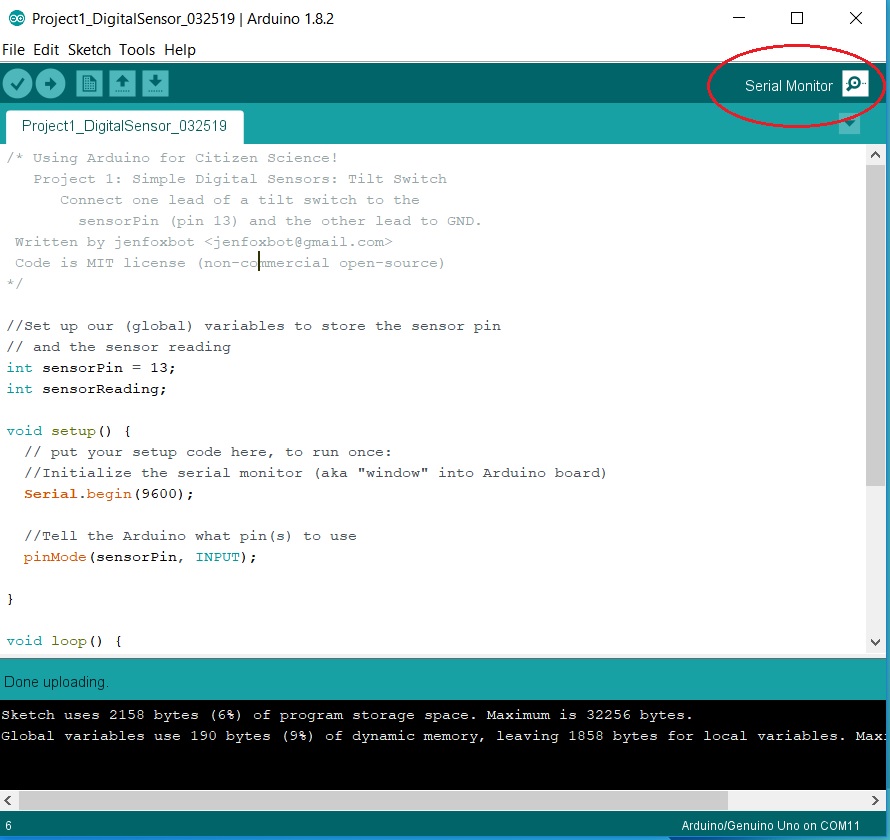
Task: Click the Arduino/Genuino Uno on COM11 status text
Action: [768, 825]
